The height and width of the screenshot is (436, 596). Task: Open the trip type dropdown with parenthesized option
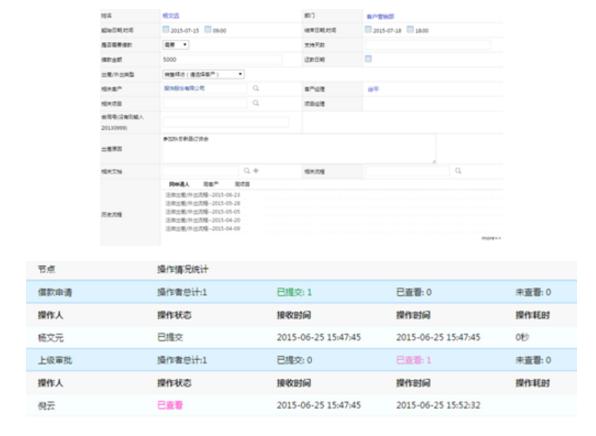[203, 74]
